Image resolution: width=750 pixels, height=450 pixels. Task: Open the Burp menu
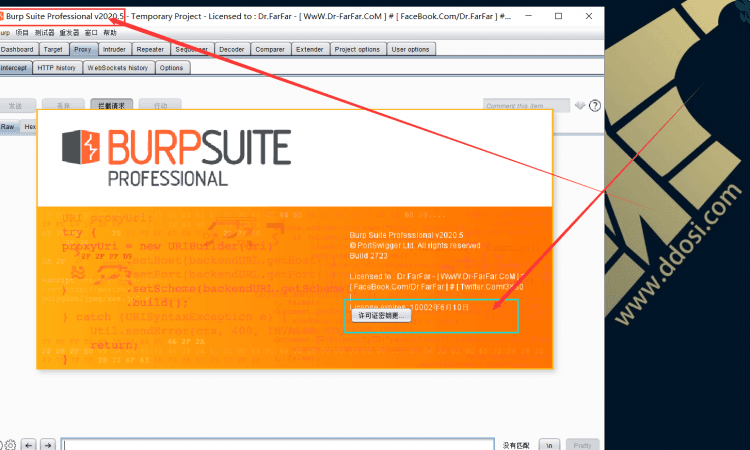(x=4, y=33)
